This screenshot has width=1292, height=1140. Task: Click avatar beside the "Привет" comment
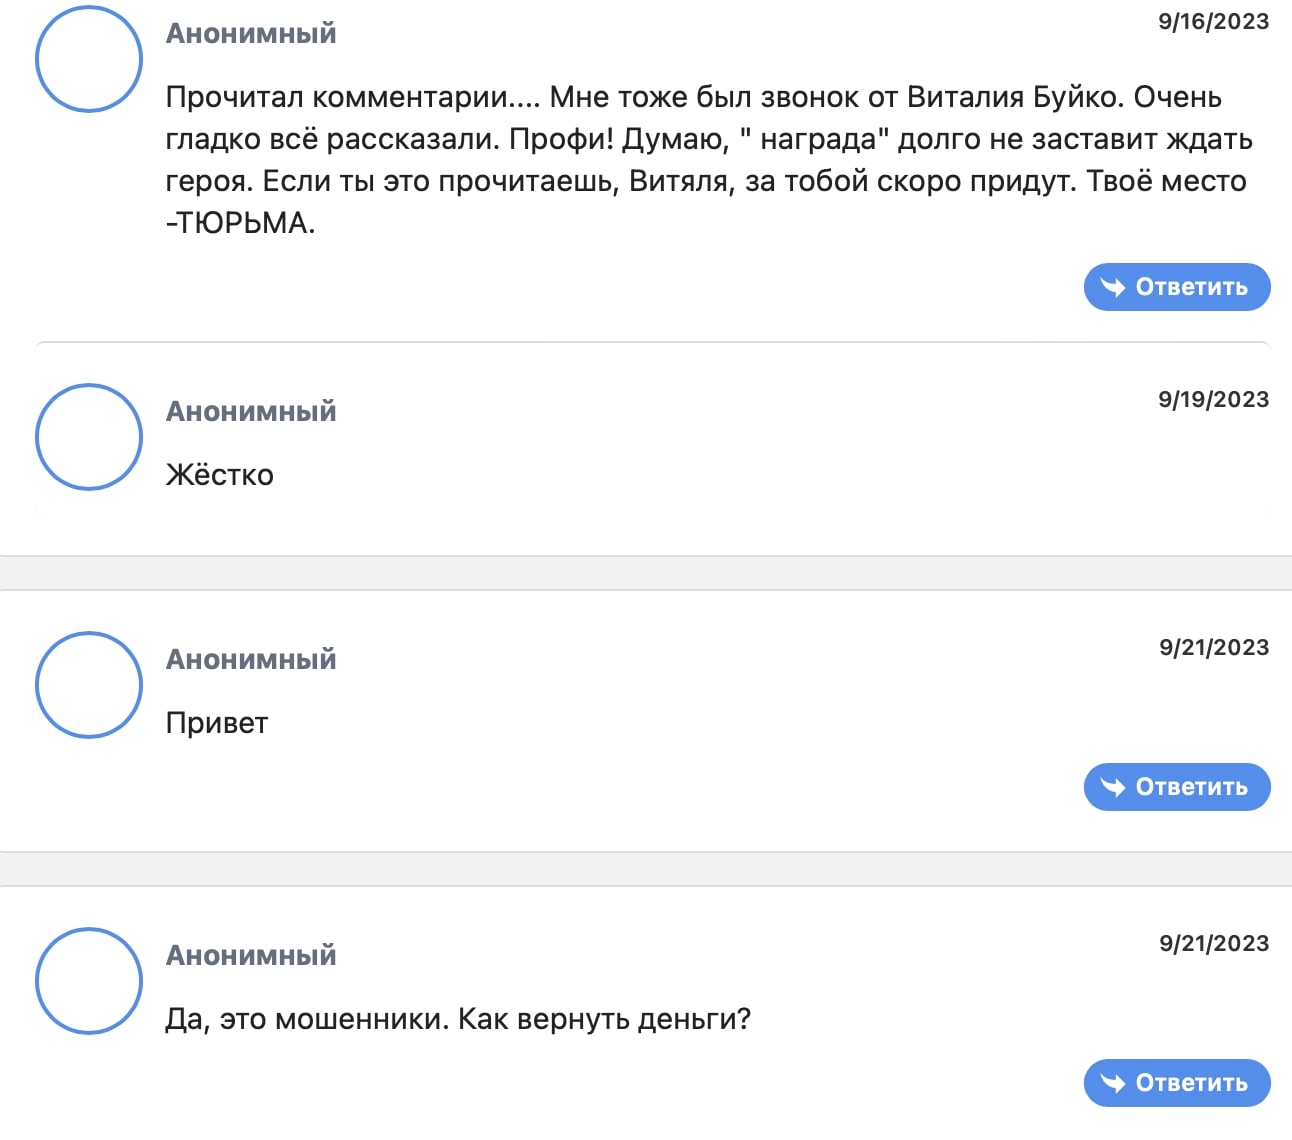pyautogui.click(x=89, y=685)
